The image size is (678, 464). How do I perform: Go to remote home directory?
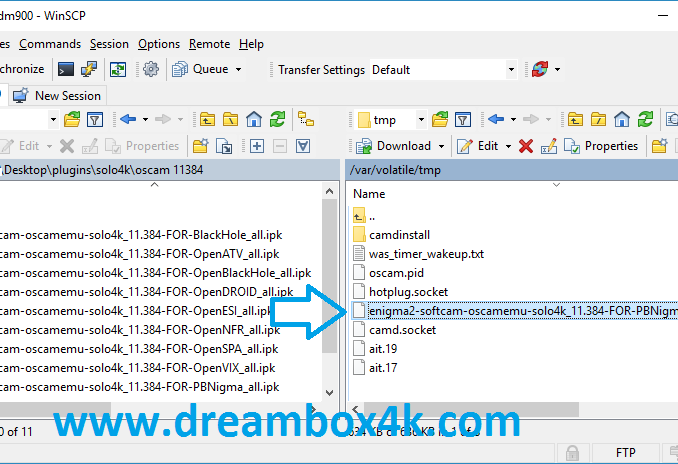coord(622,119)
